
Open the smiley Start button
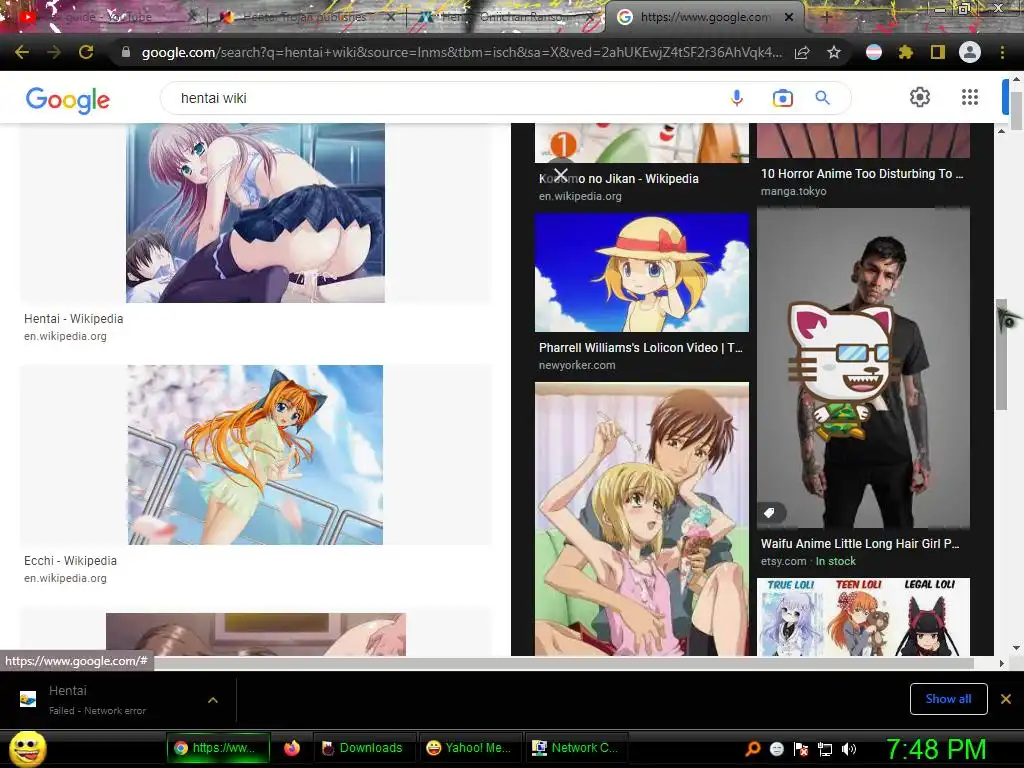[x=27, y=748]
